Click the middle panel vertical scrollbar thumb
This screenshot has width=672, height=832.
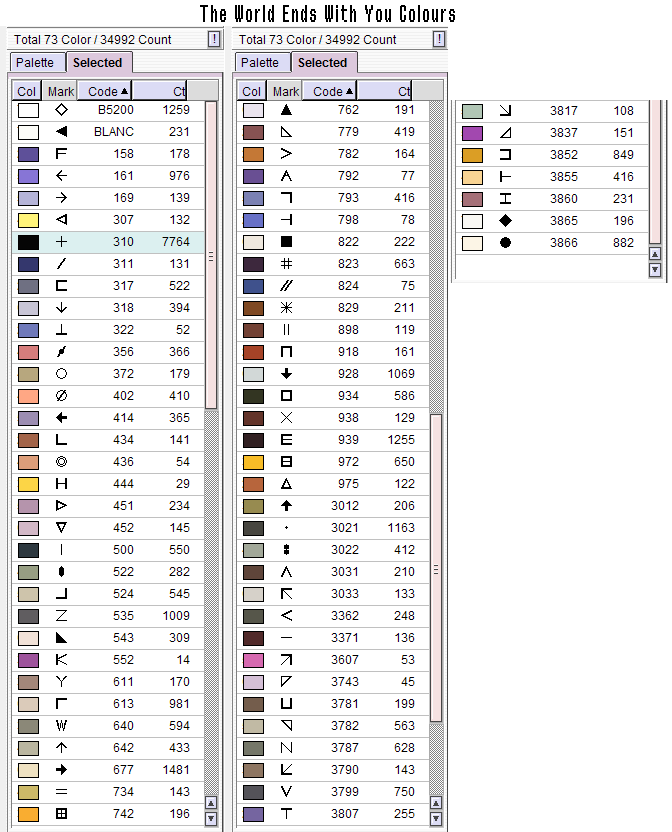coord(436,568)
